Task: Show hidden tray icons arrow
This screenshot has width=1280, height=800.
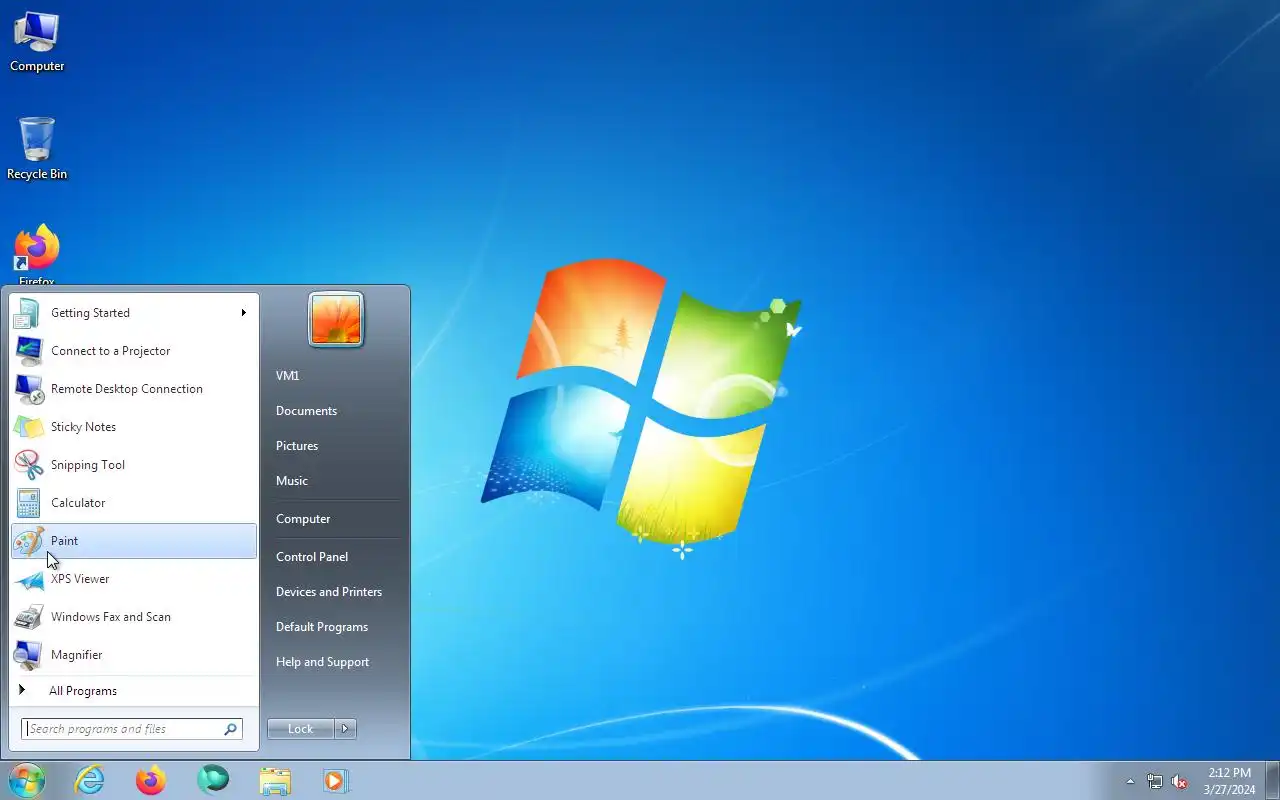Action: (x=1130, y=781)
